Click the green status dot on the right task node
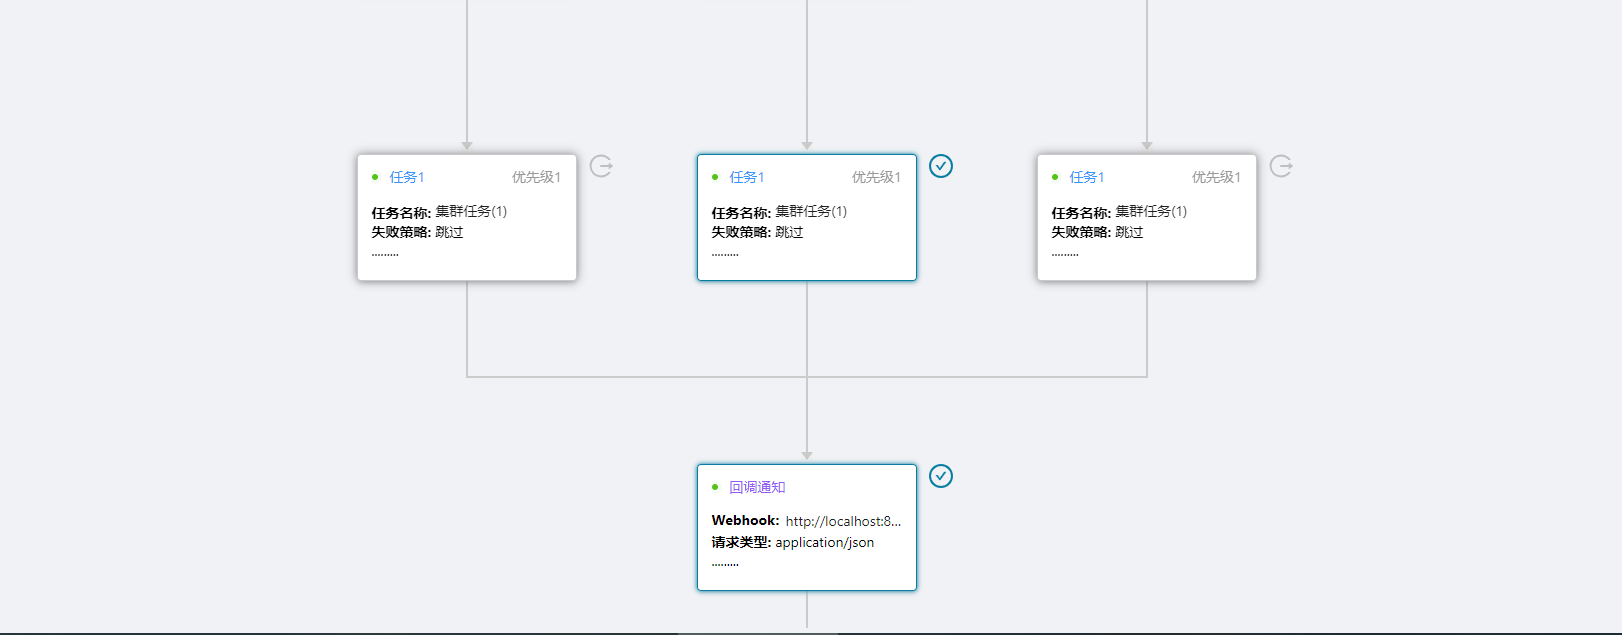 coord(1055,178)
